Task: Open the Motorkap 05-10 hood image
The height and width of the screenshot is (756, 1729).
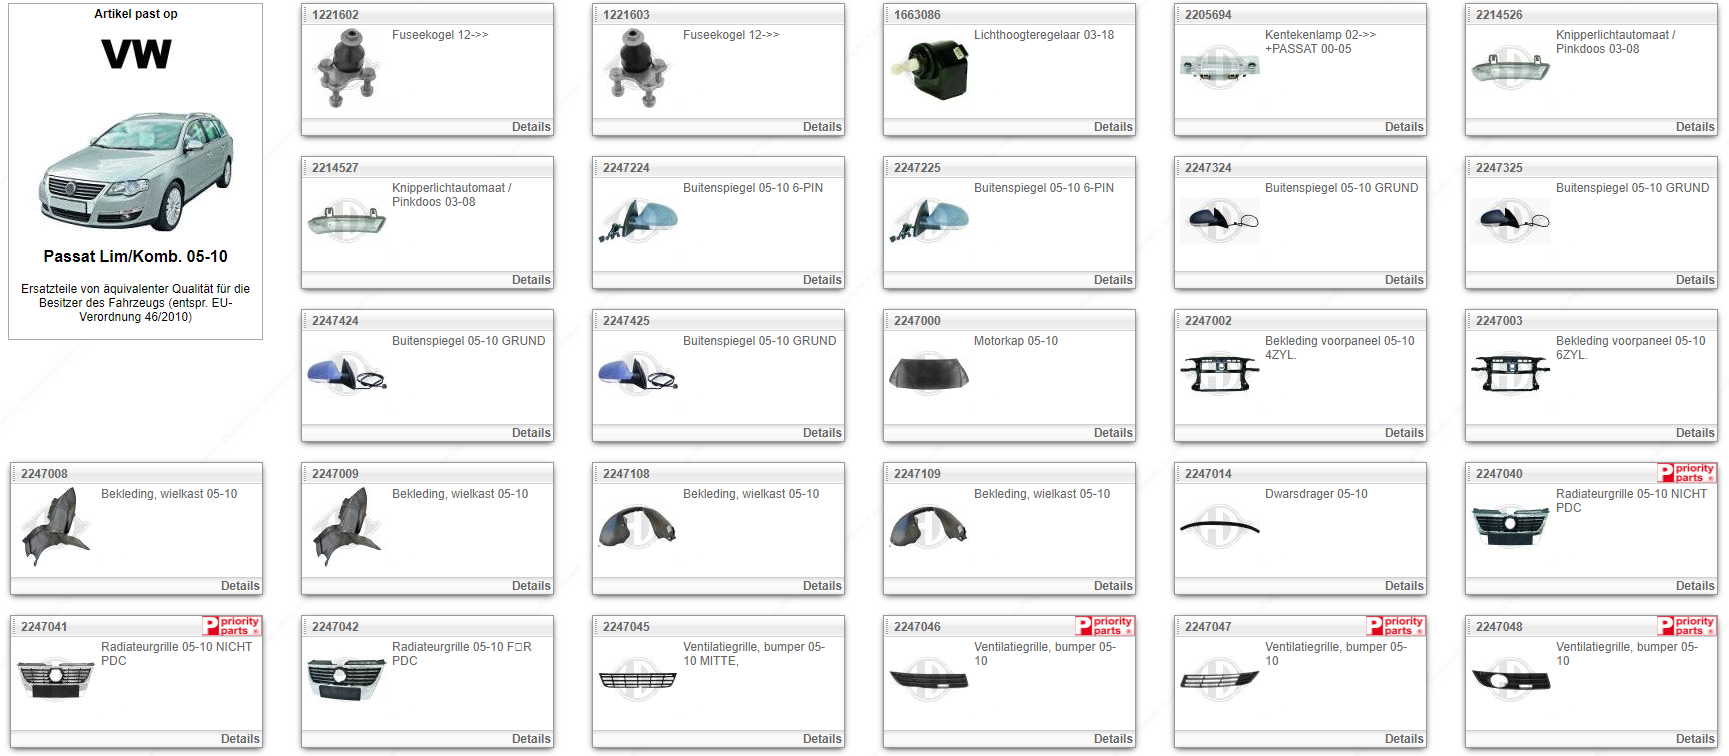Action: (928, 374)
